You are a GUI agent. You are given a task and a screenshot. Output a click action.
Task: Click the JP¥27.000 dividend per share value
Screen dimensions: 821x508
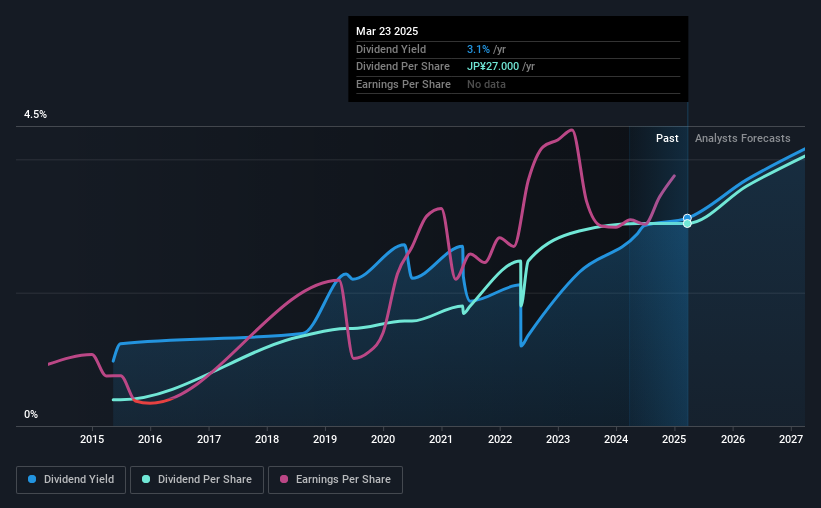(x=493, y=67)
